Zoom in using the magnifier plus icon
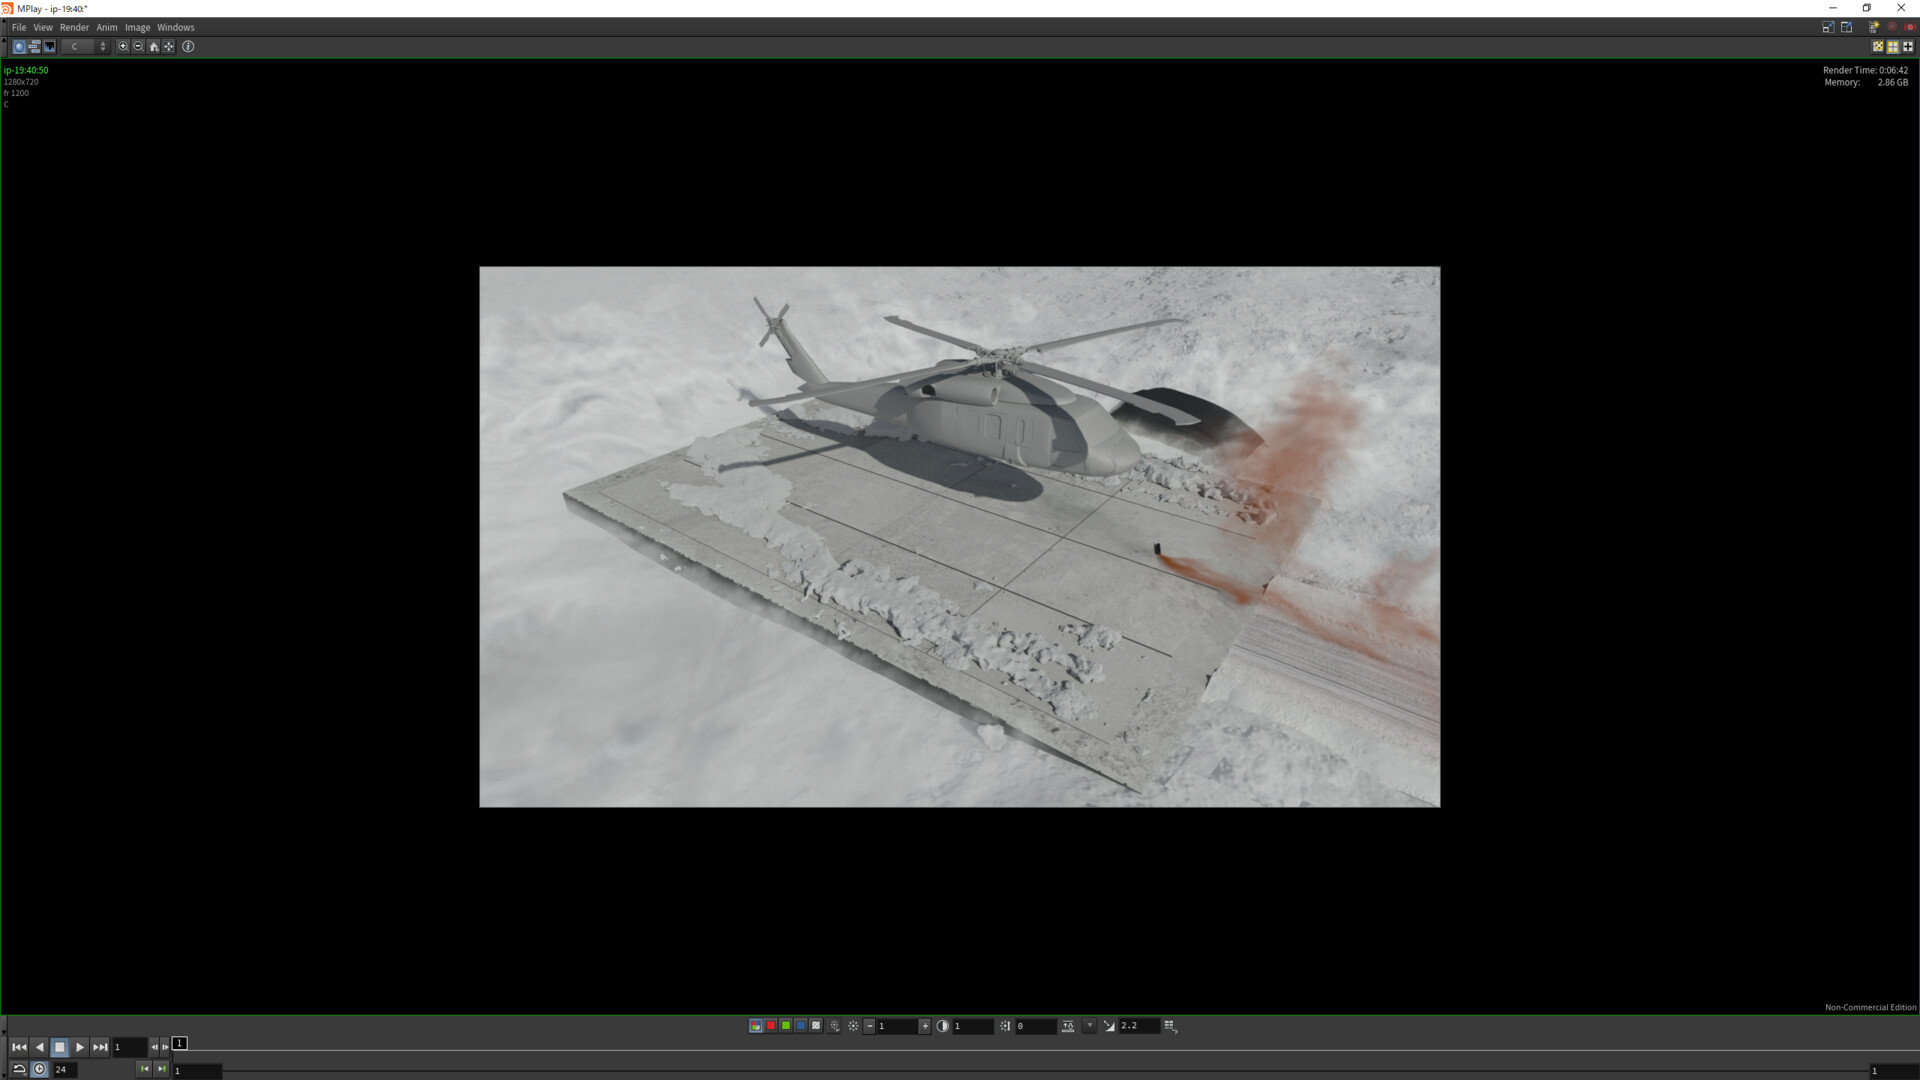 pyautogui.click(x=122, y=47)
